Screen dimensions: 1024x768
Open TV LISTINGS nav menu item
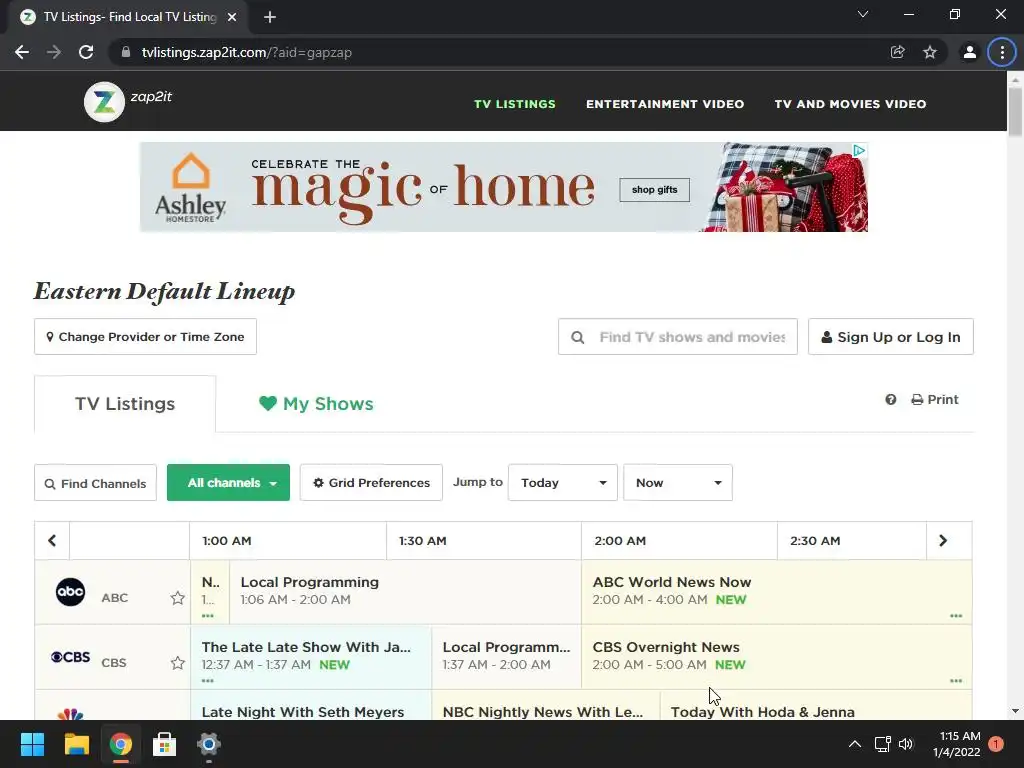(x=515, y=104)
